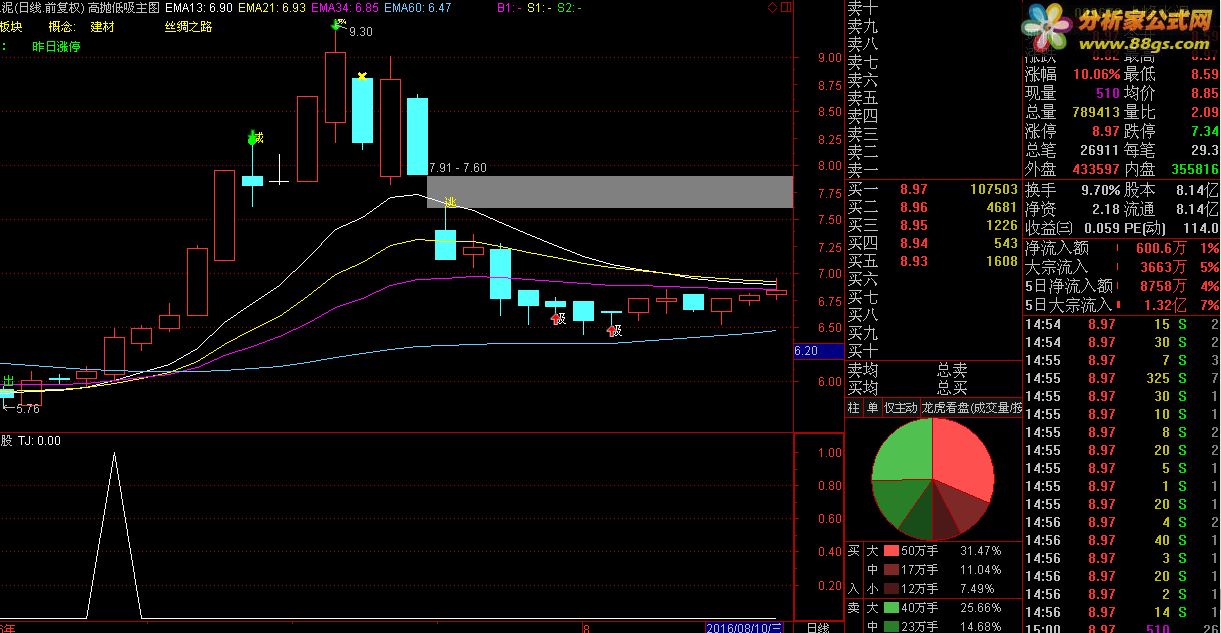
Task: Click the 25.66% large-sell percentage
Action: click(x=980, y=608)
